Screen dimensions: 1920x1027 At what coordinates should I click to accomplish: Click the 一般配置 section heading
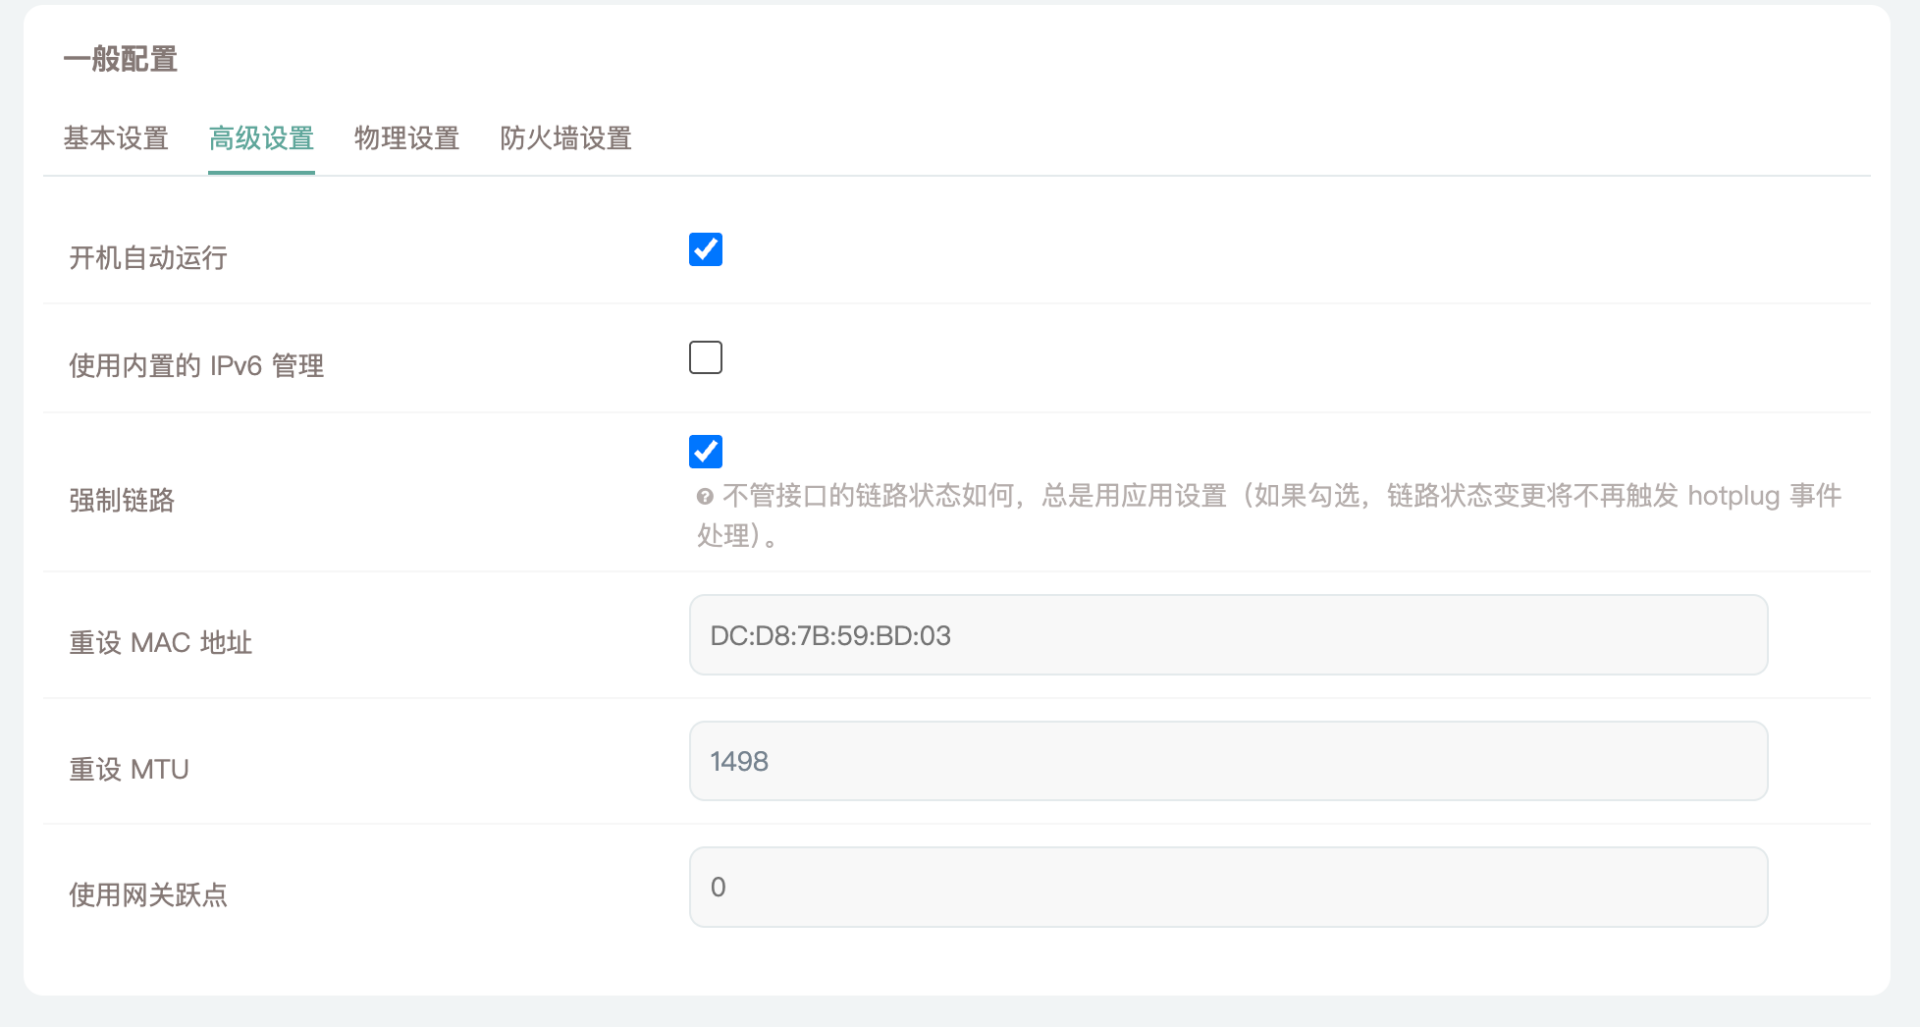[x=120, y=59]
